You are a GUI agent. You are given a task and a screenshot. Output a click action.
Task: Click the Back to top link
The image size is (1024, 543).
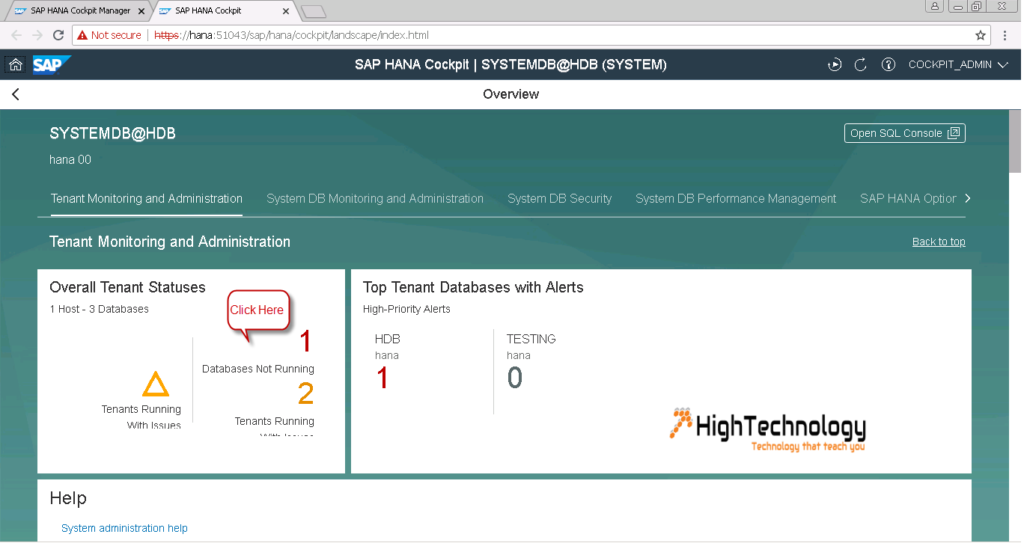(938, 242)
